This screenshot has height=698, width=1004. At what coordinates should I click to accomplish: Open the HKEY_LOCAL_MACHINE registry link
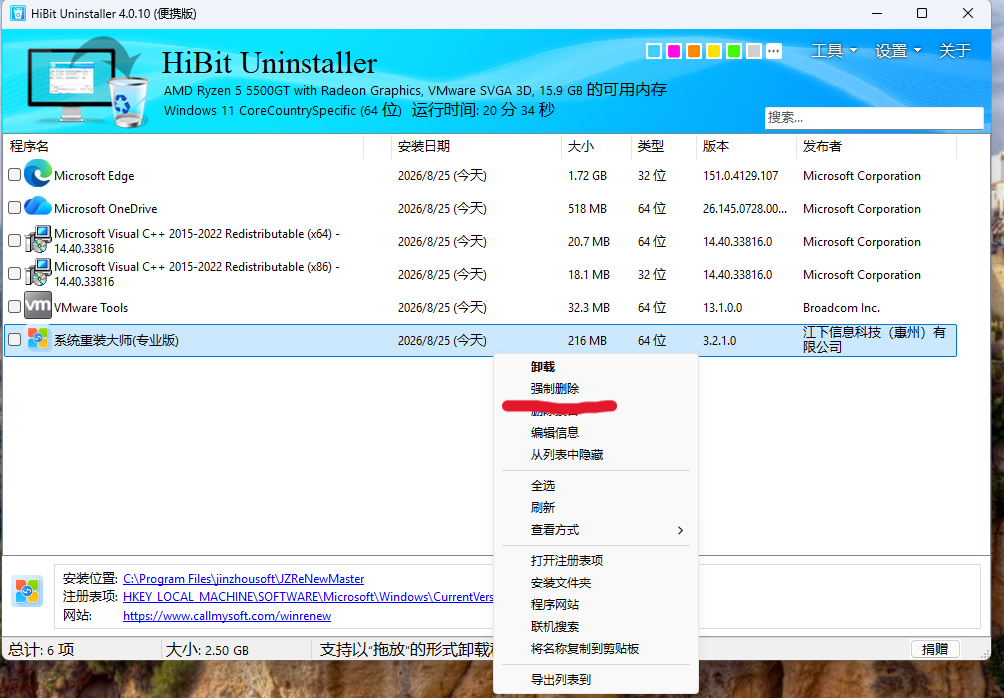308,597
